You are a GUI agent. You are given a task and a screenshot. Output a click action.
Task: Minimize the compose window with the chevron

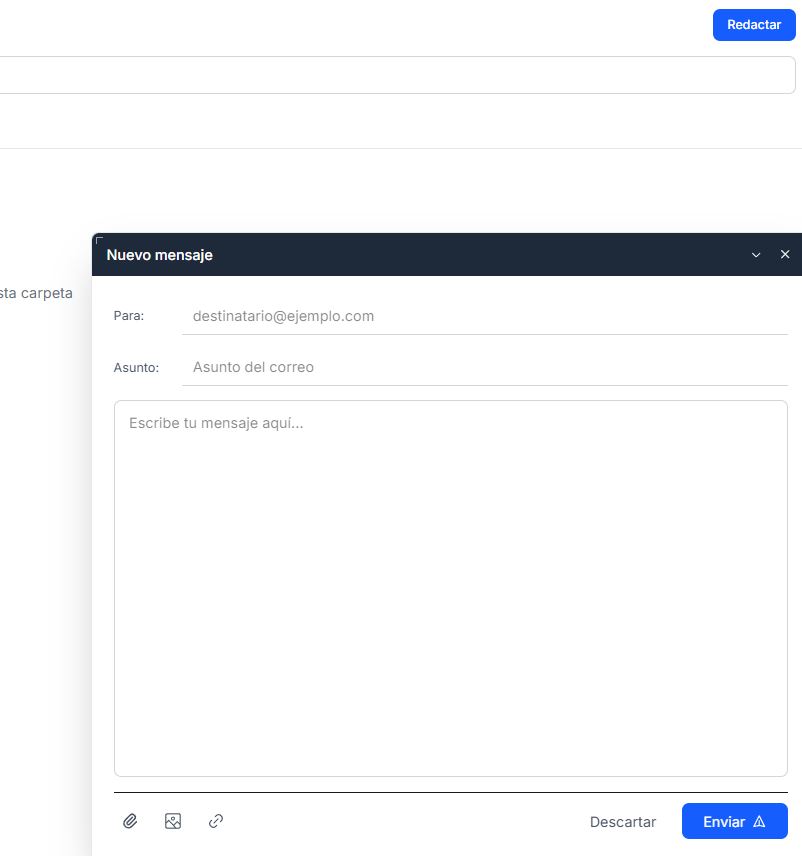757,255
